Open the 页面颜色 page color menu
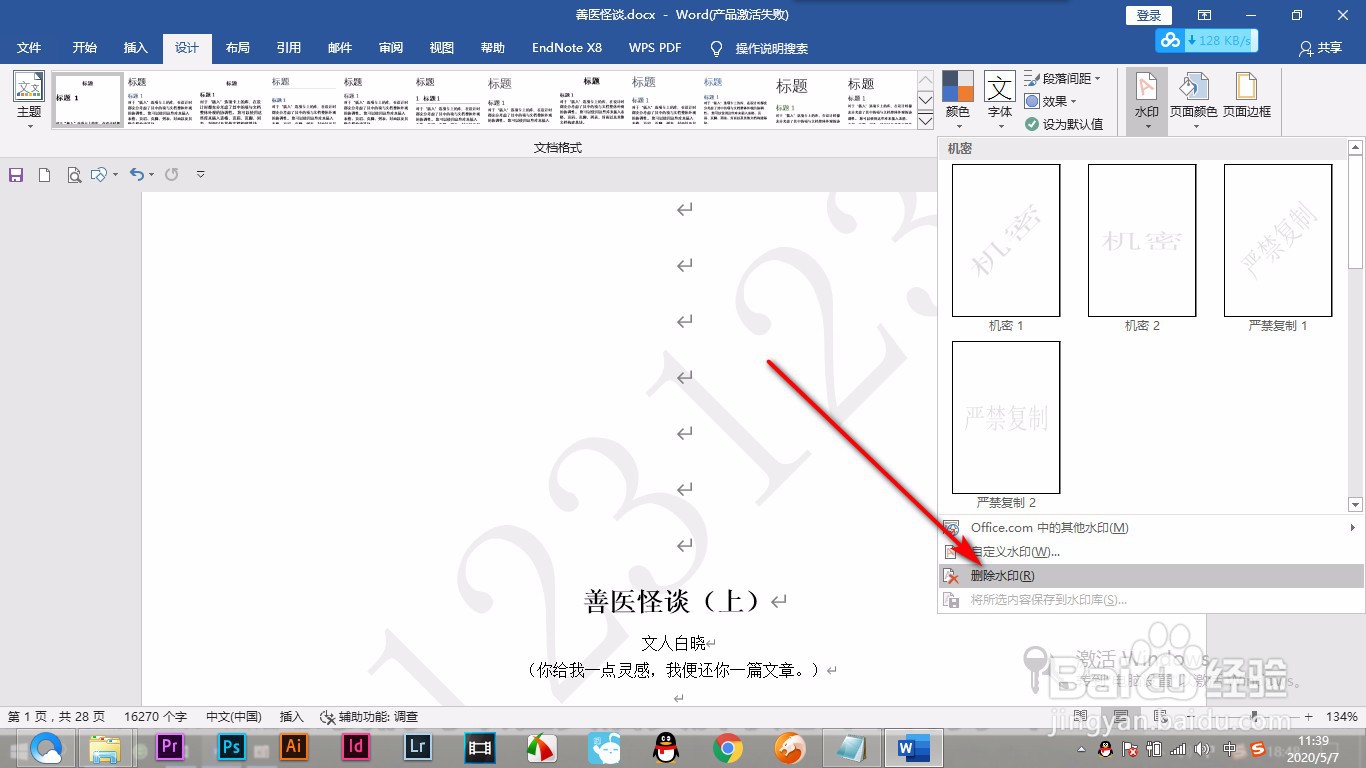Image resolution: width=1366 pixels, height=768 pixels. point(1193,99)
